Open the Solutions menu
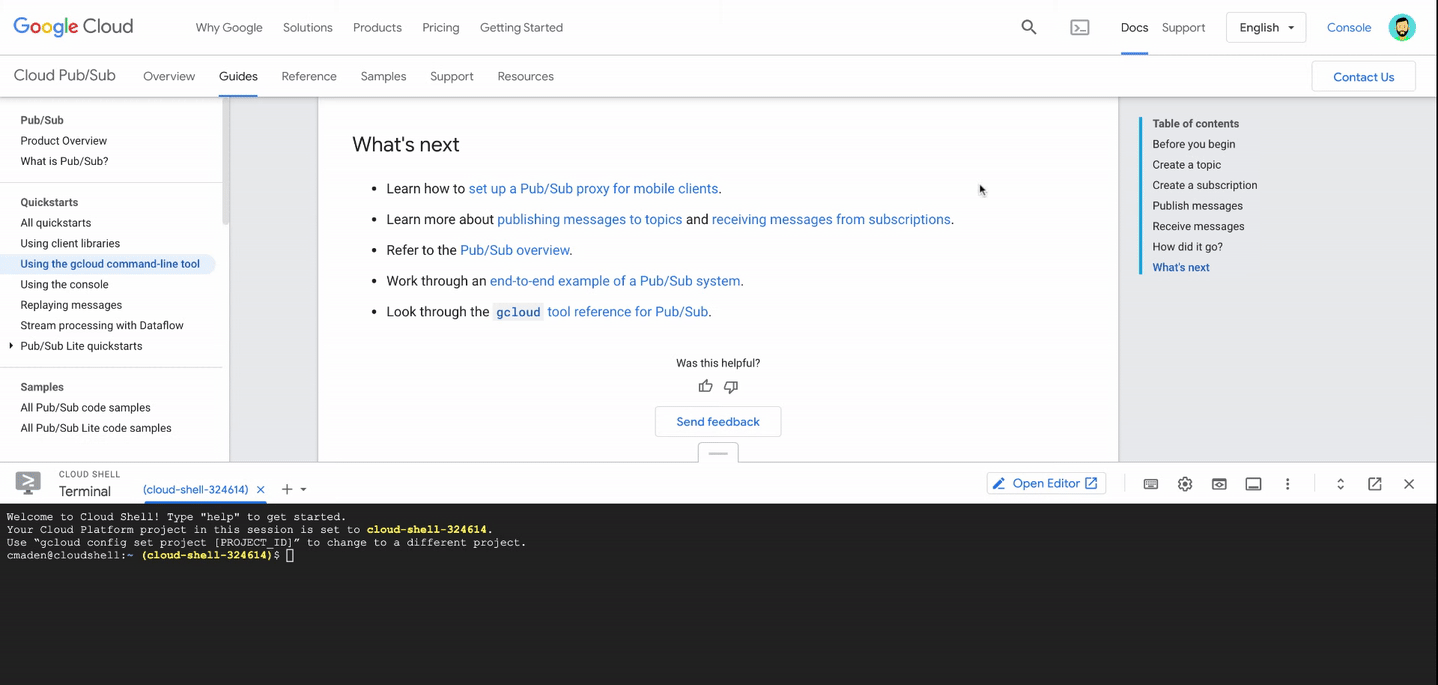The height and width of the screenshot is (685, 1438). click(307, 27)
